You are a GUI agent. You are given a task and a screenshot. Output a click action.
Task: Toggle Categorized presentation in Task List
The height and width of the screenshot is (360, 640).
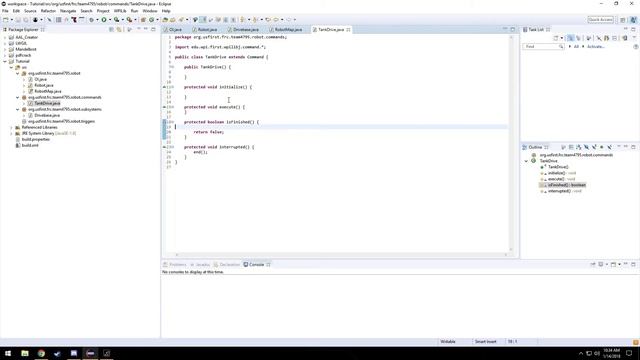coord(571,38)
